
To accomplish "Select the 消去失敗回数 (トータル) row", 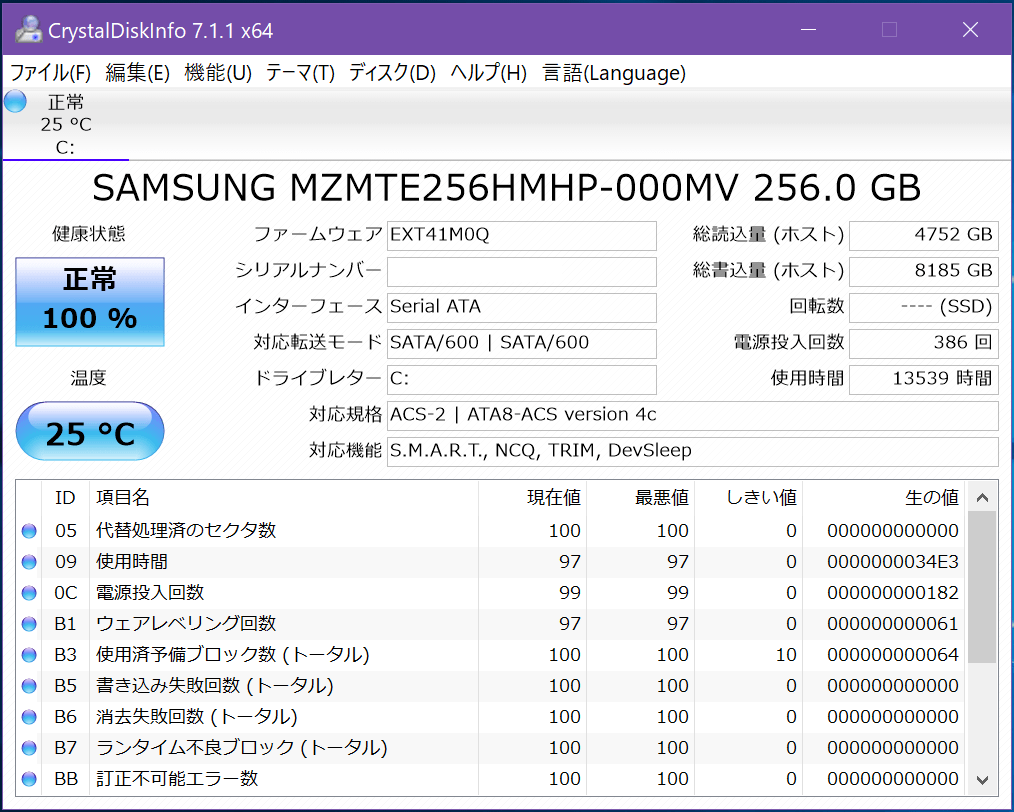I will coord(491,717).
